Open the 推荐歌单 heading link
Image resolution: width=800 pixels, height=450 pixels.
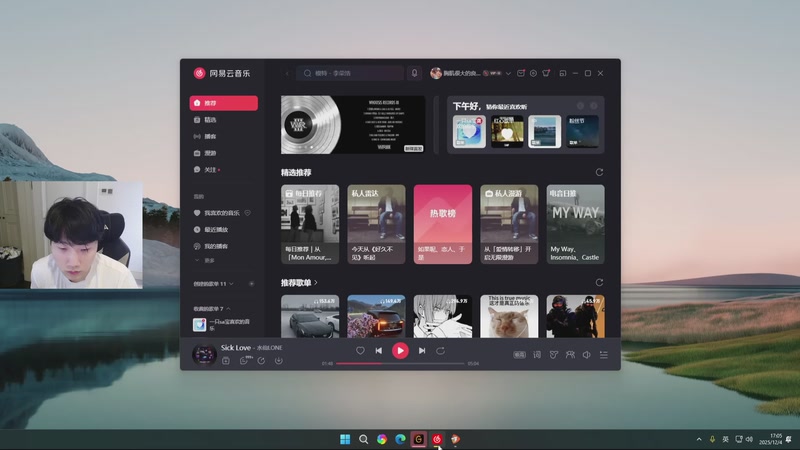click(x=299, y=283)
